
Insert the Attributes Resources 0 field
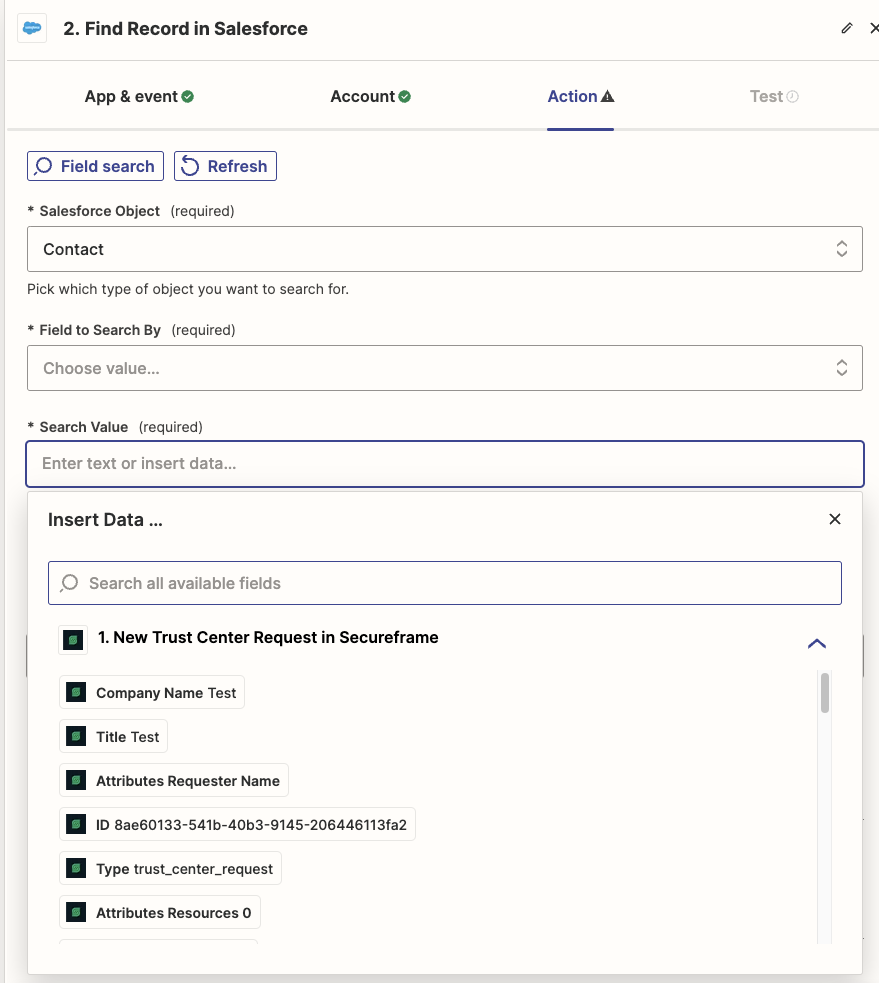coord(160,912)
